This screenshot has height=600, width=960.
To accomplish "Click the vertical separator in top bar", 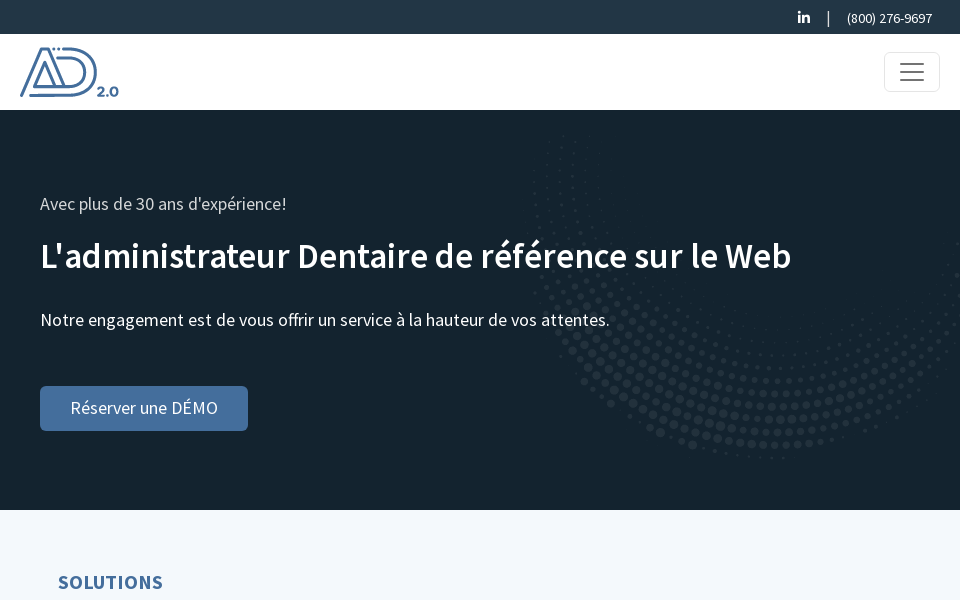I will tap(828, 18).
